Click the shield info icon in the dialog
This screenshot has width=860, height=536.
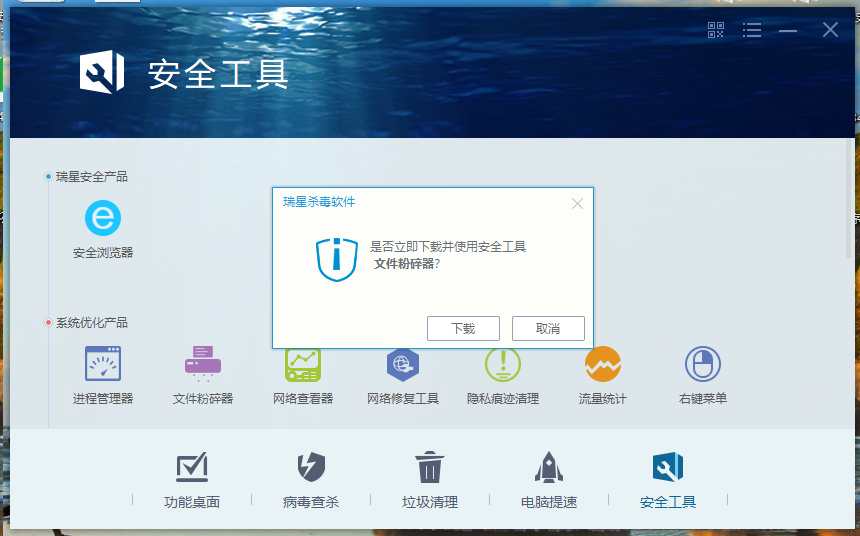coord(337,259)
